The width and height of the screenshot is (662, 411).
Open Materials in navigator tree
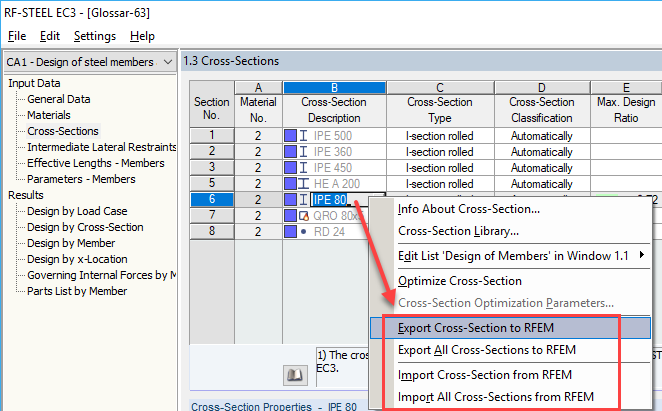click(x=49, y=115)
